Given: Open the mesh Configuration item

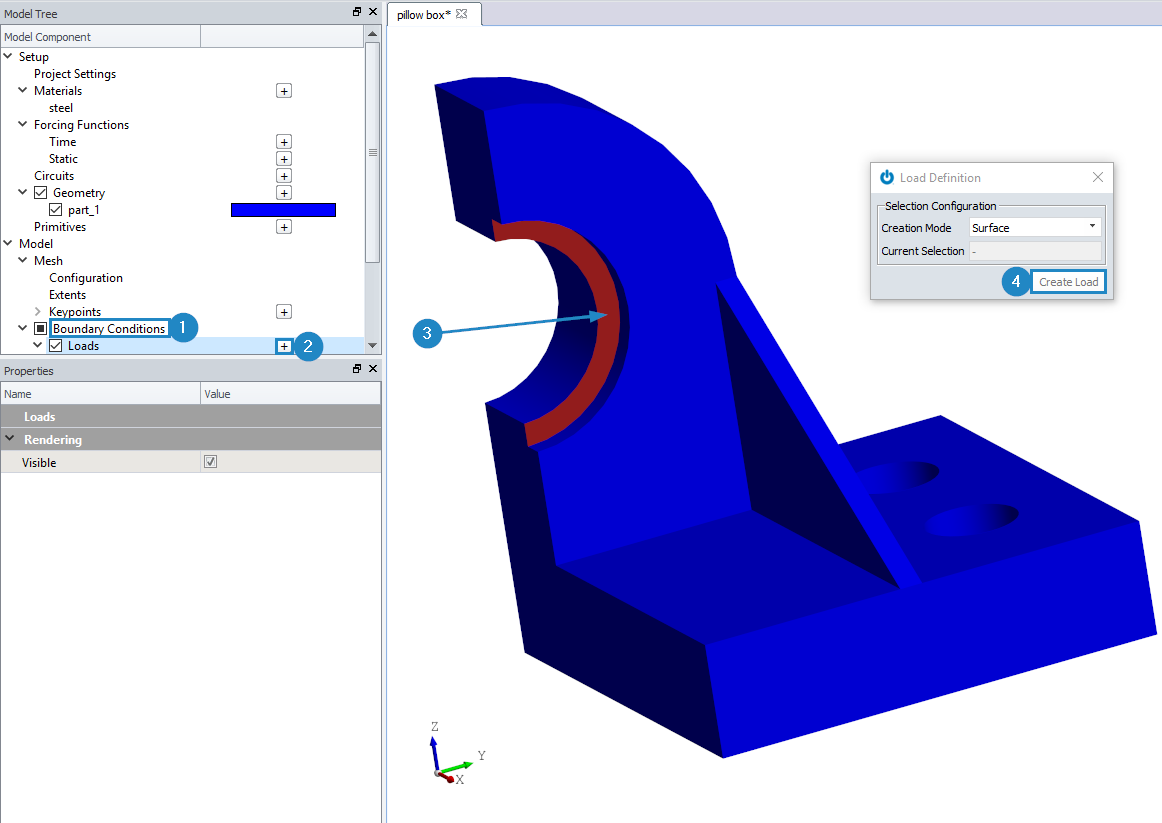Looking at the screenshot, I should click(x=86, y=279).
